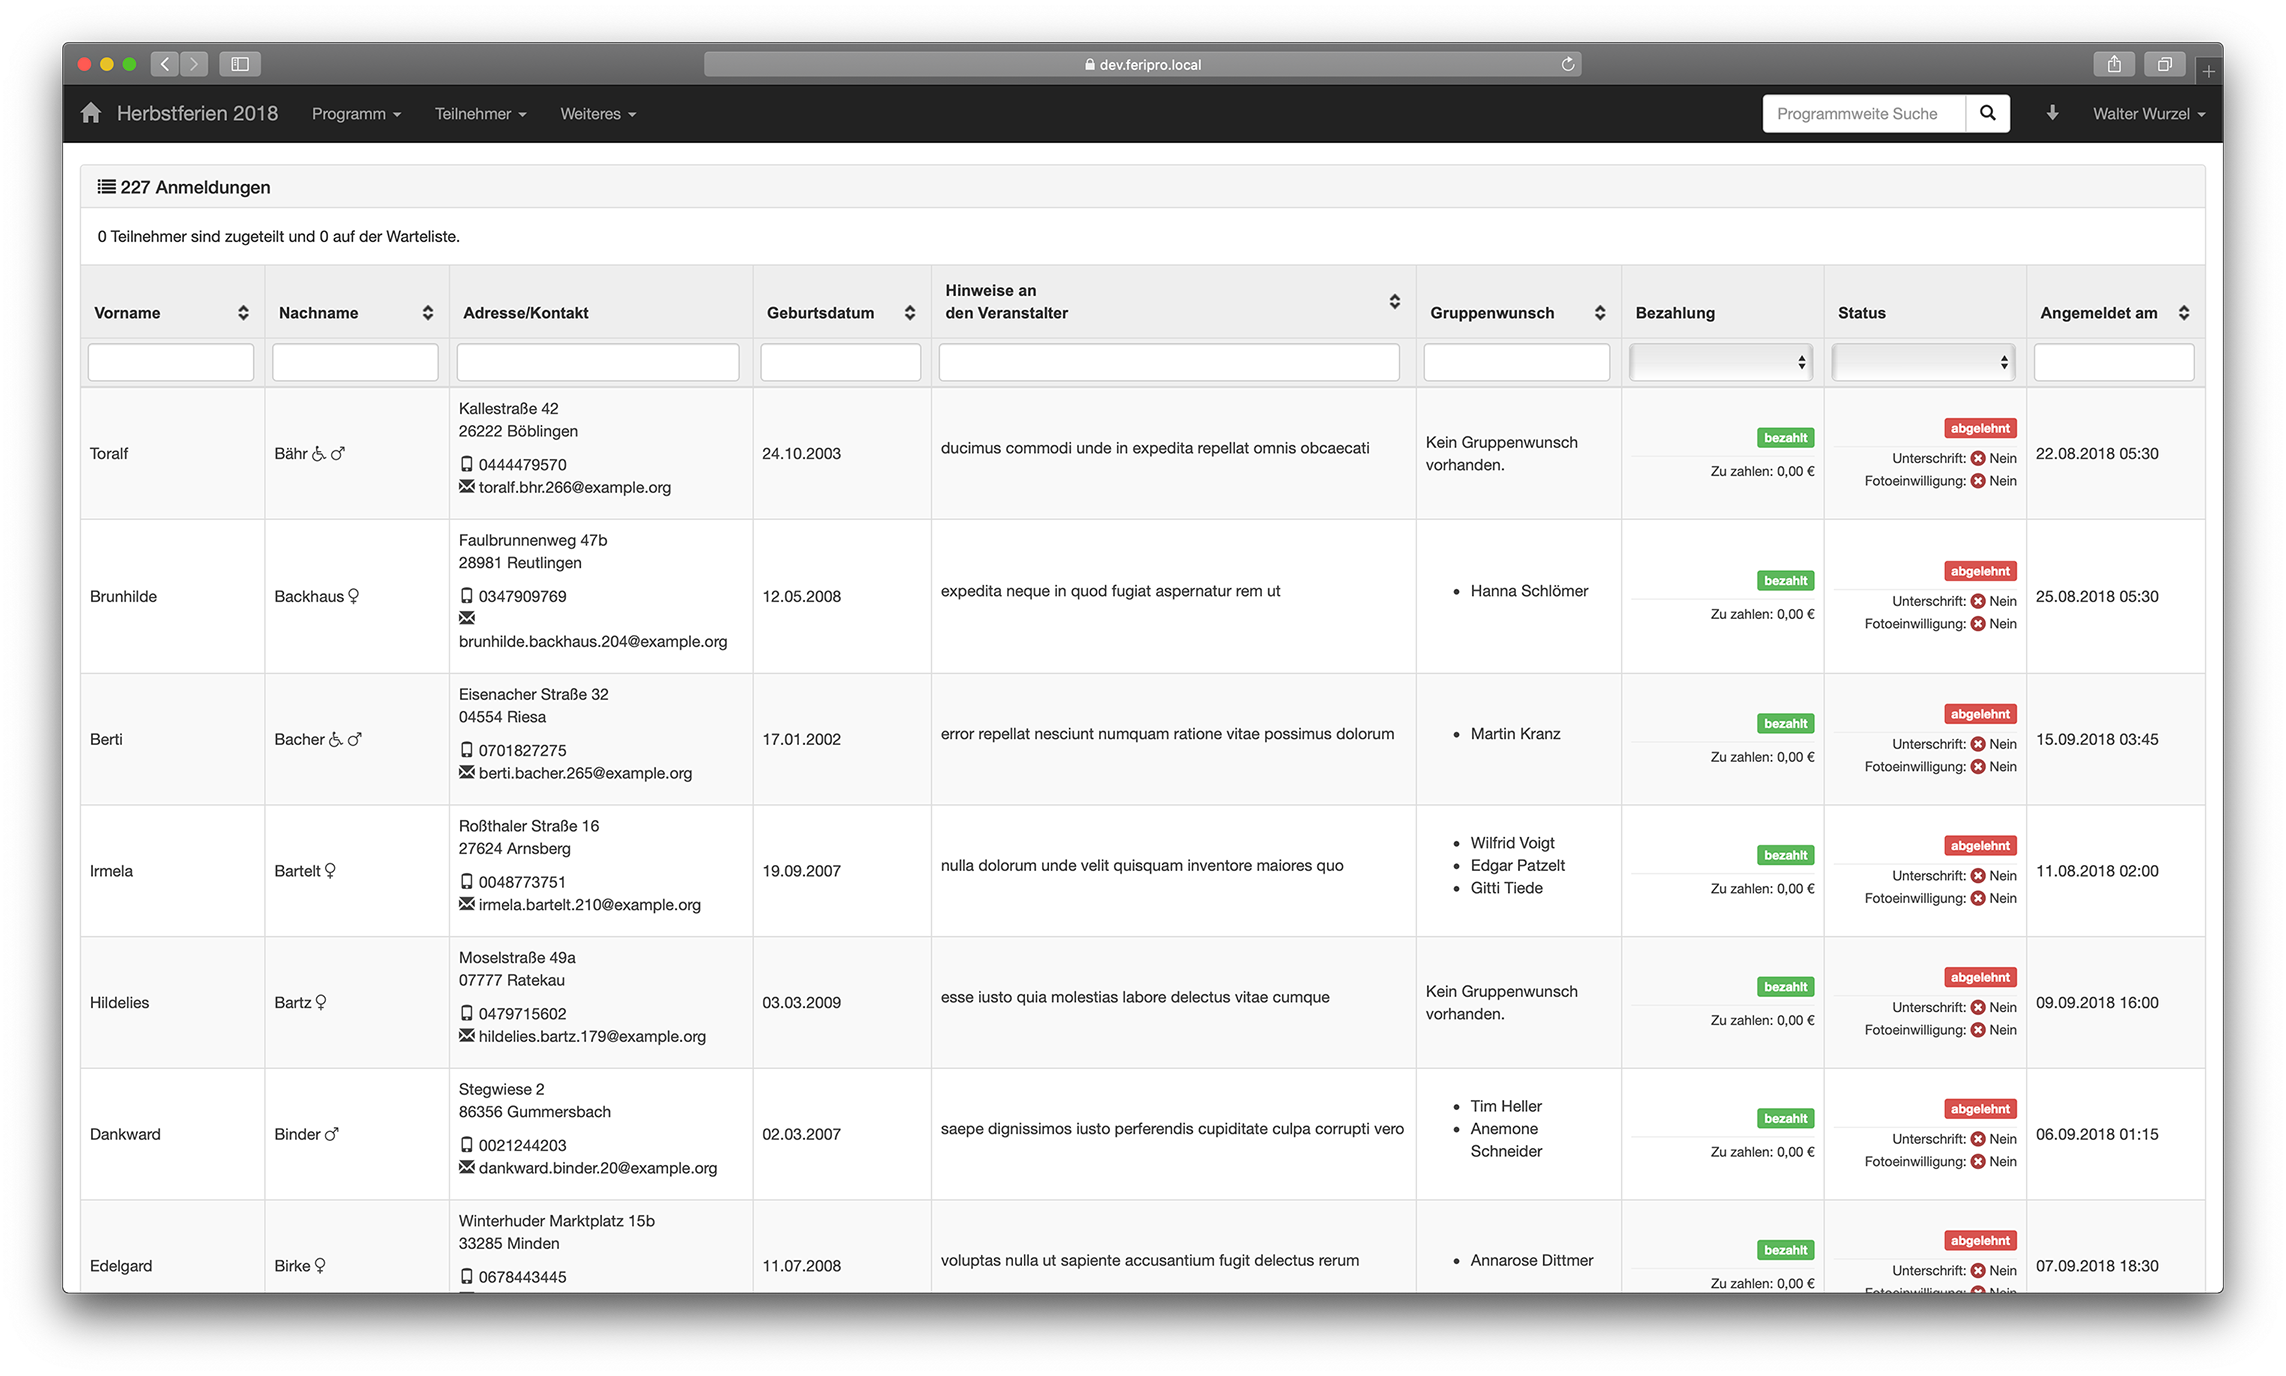Toggle the Safari sidebar button

point(240,64)
